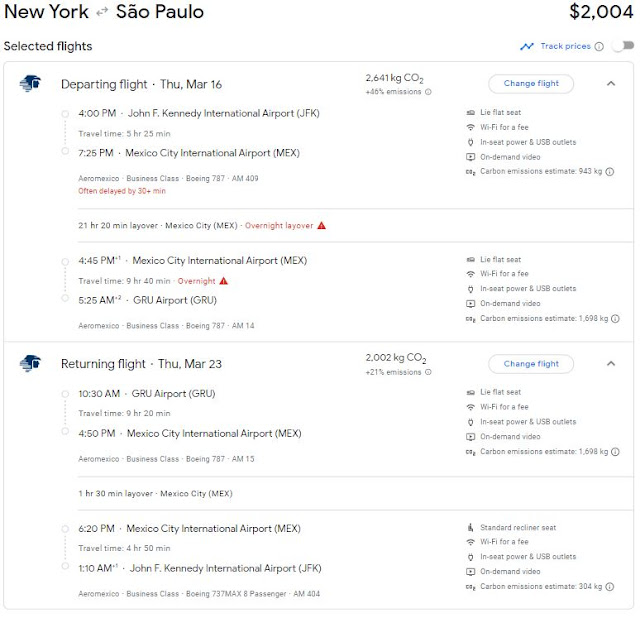Click the Often delayed by 30+ min notice
This screenshot has width=640, height=618.
pyautogui.click(x=122, y=191)
